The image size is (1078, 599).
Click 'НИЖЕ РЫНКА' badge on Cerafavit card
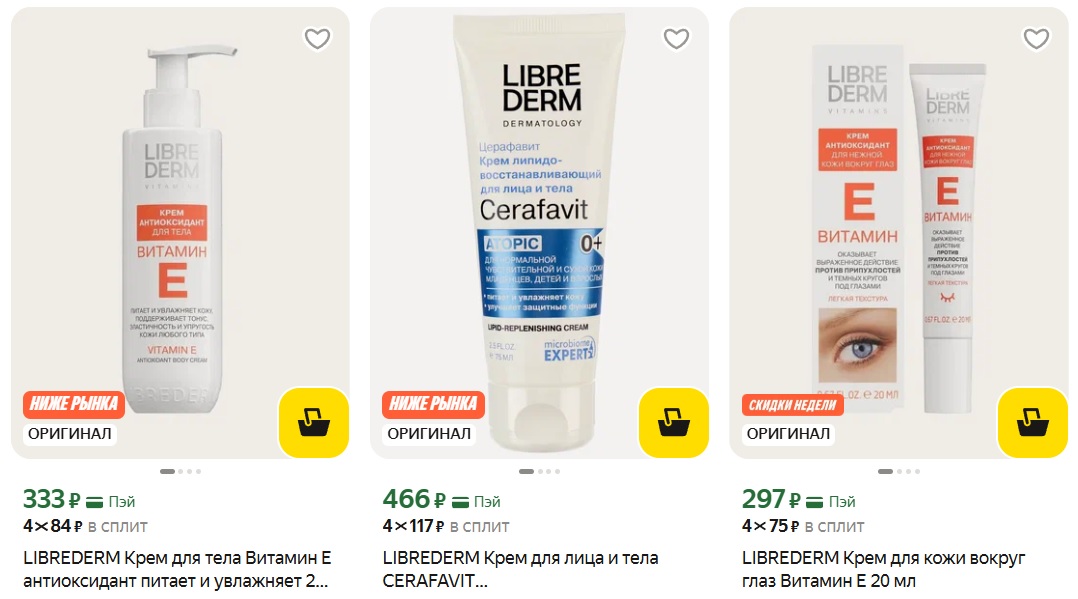pos(433,404)
